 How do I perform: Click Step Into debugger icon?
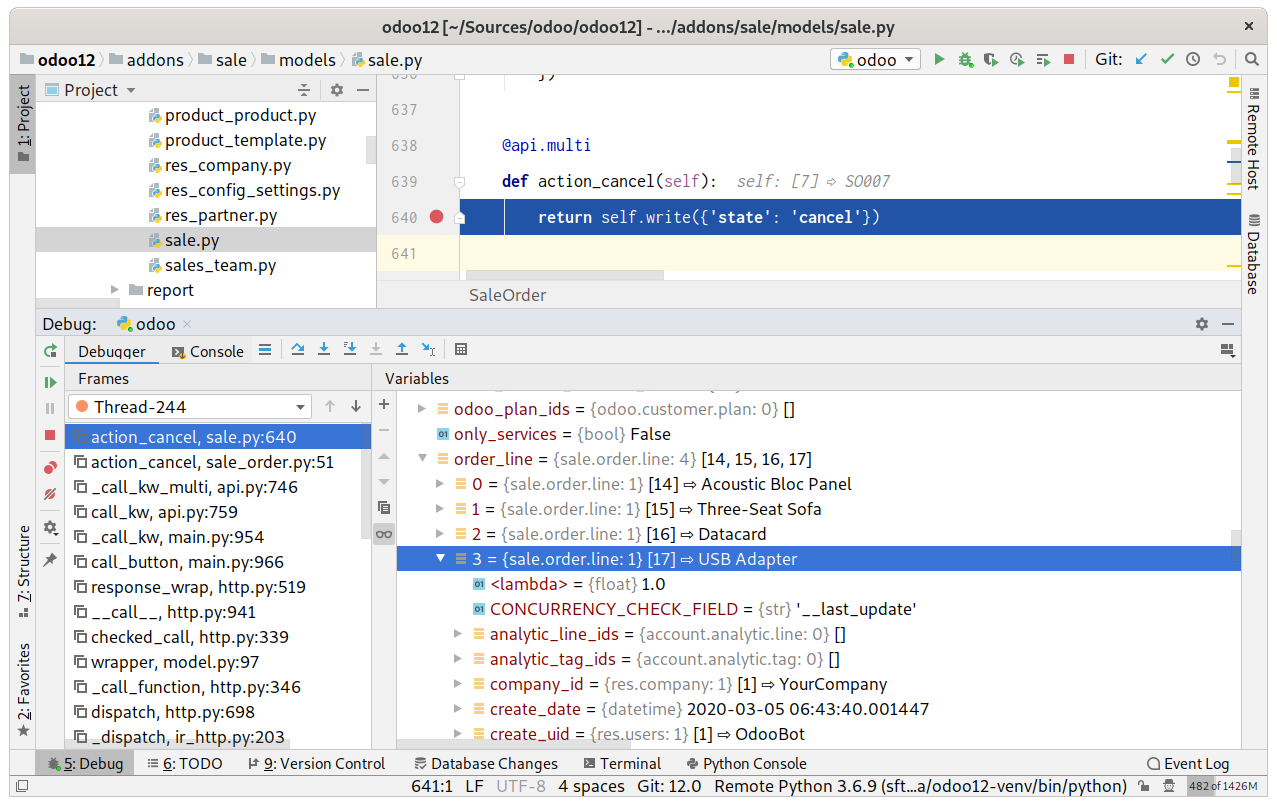(x=324, y=349)
